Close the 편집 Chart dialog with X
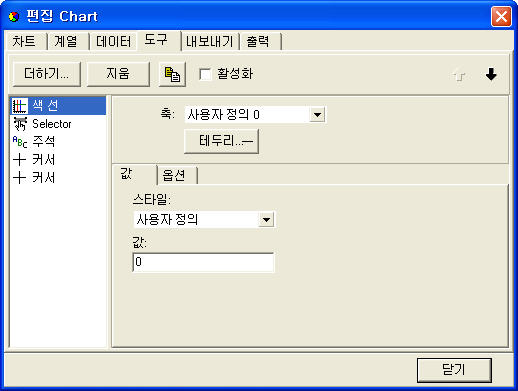 pyautogui.click(x=501, y=16)
